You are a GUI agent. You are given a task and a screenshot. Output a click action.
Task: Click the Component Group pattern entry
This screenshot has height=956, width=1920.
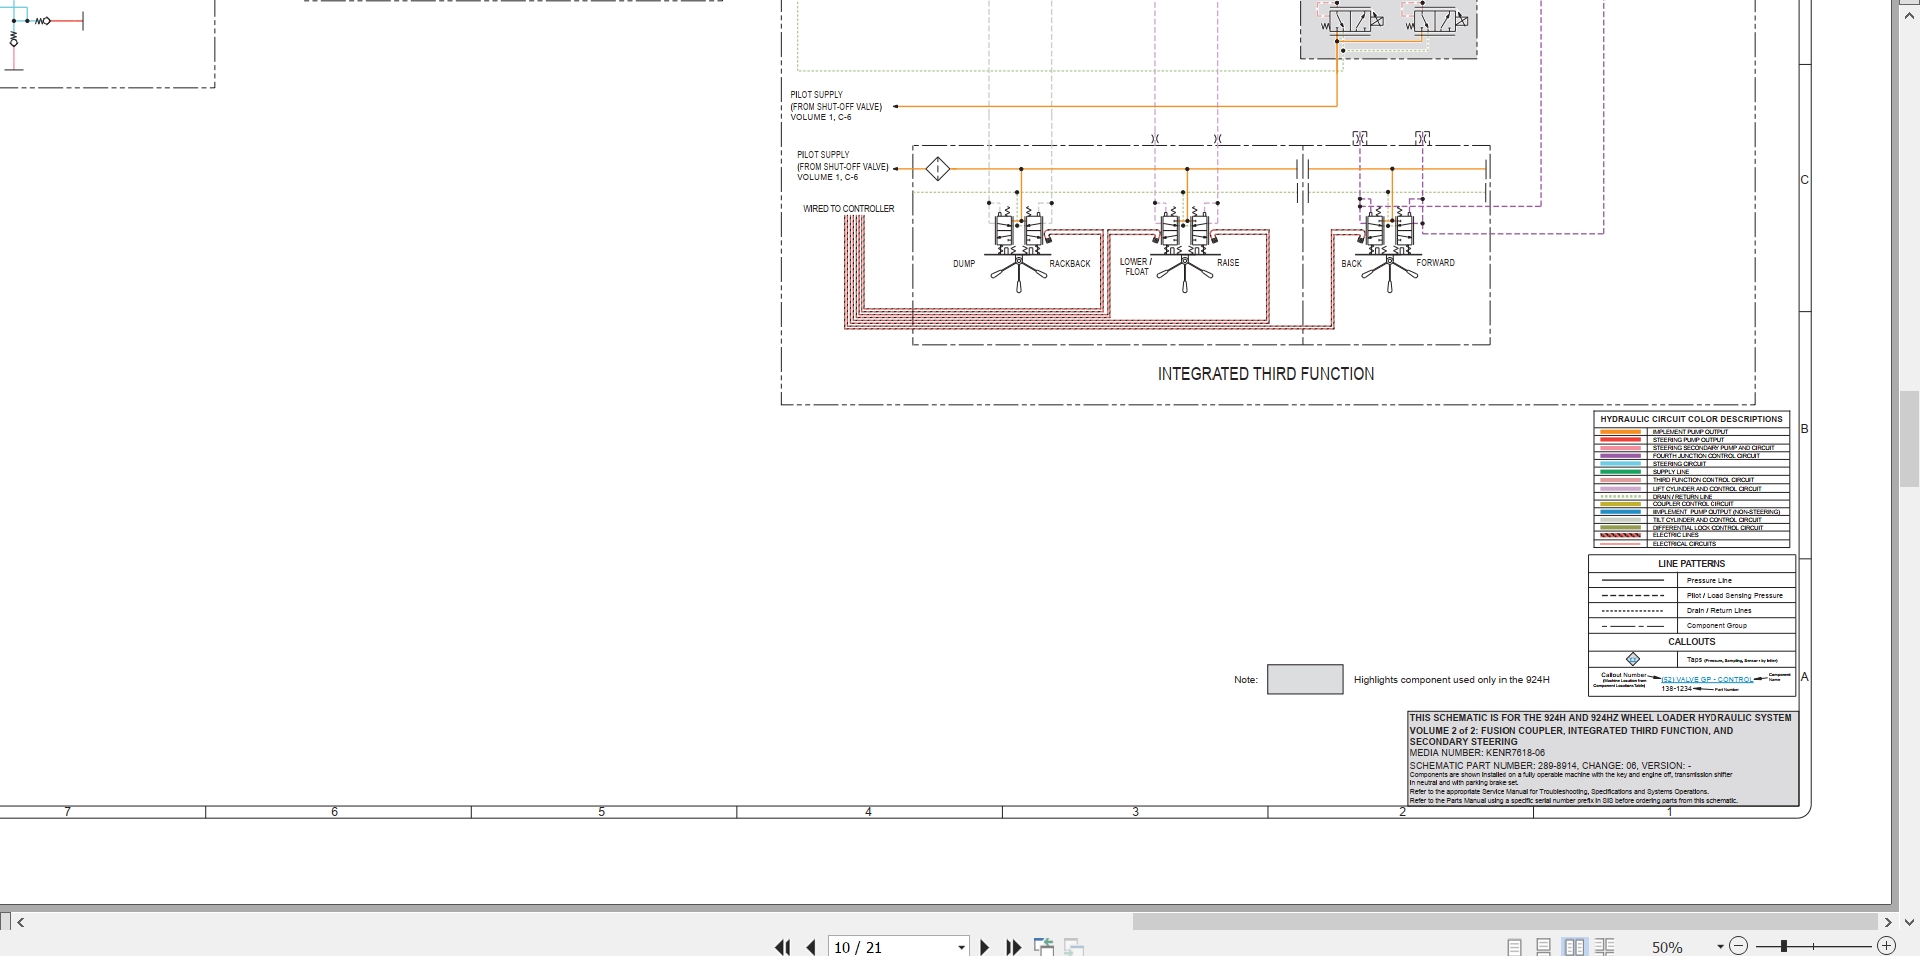[x=1692, y=626]
